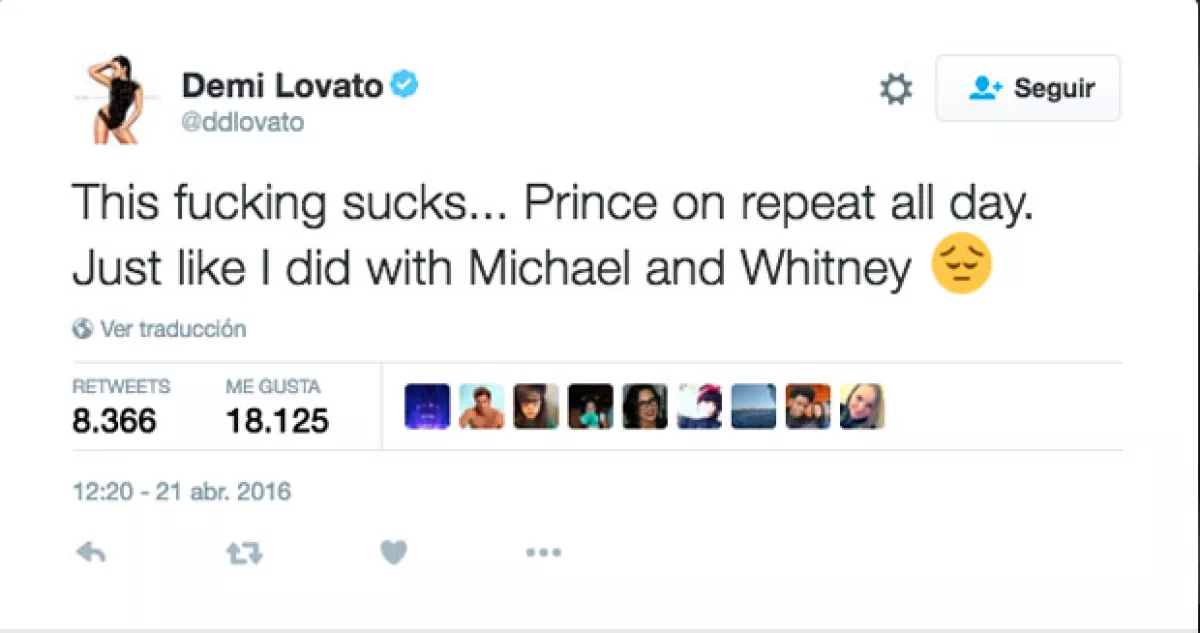This screenshot has height=633, width=1200.
Task: View the 8.366 retweets list
Action: click(114, 420)
